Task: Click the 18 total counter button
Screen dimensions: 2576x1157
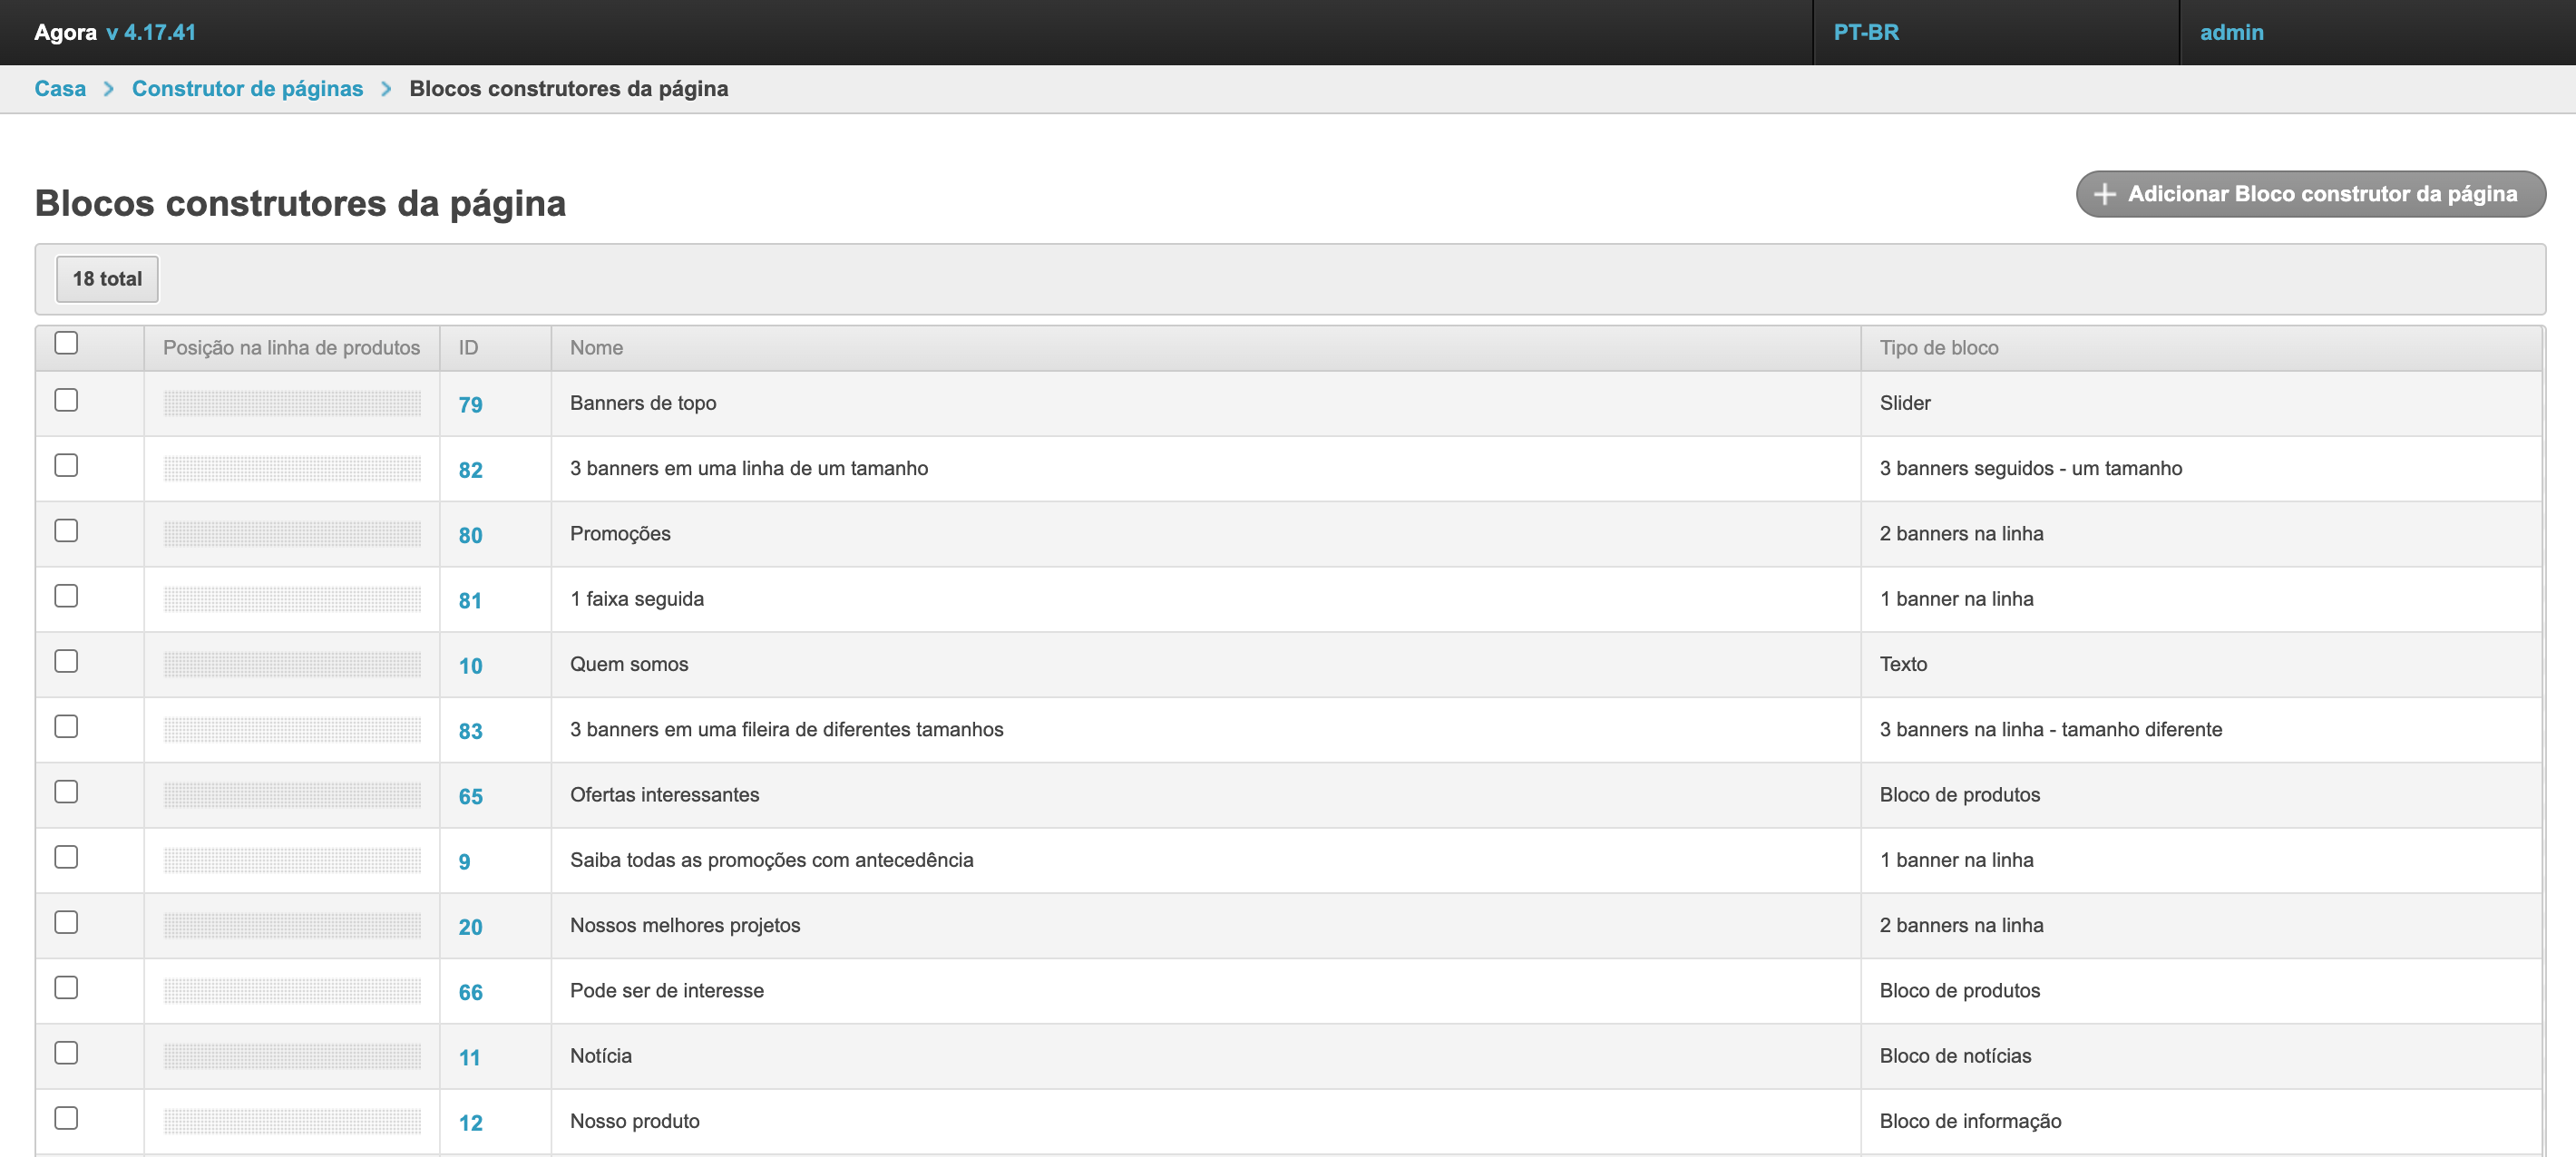Action: tap(107, 279)
